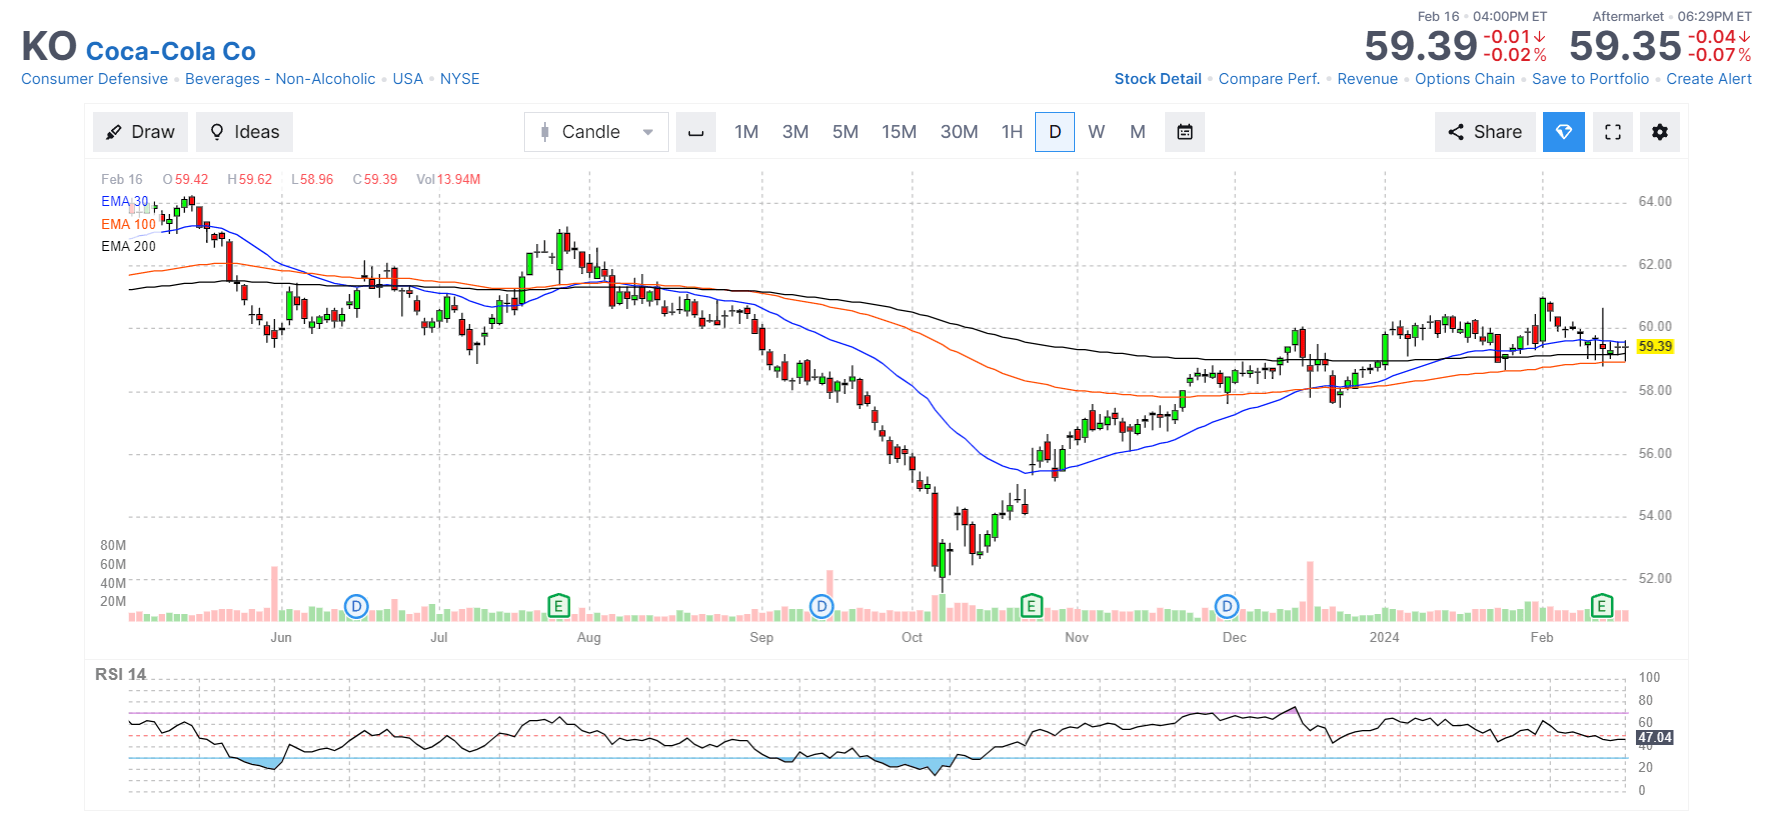Choose the 30M interval

coord(959,132)
